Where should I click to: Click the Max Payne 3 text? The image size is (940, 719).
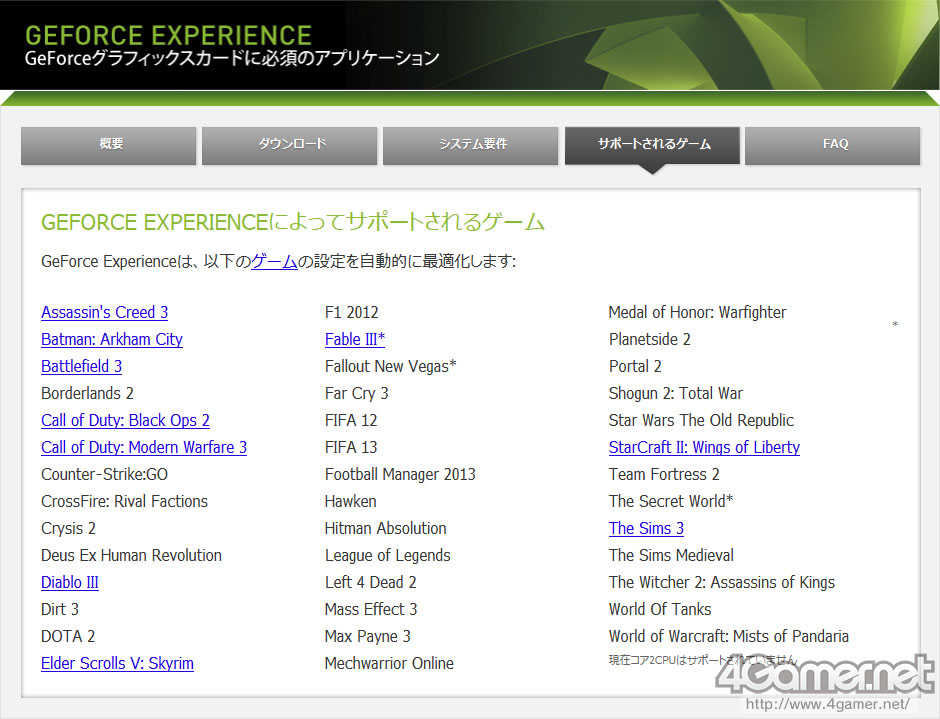click(368, 636)
